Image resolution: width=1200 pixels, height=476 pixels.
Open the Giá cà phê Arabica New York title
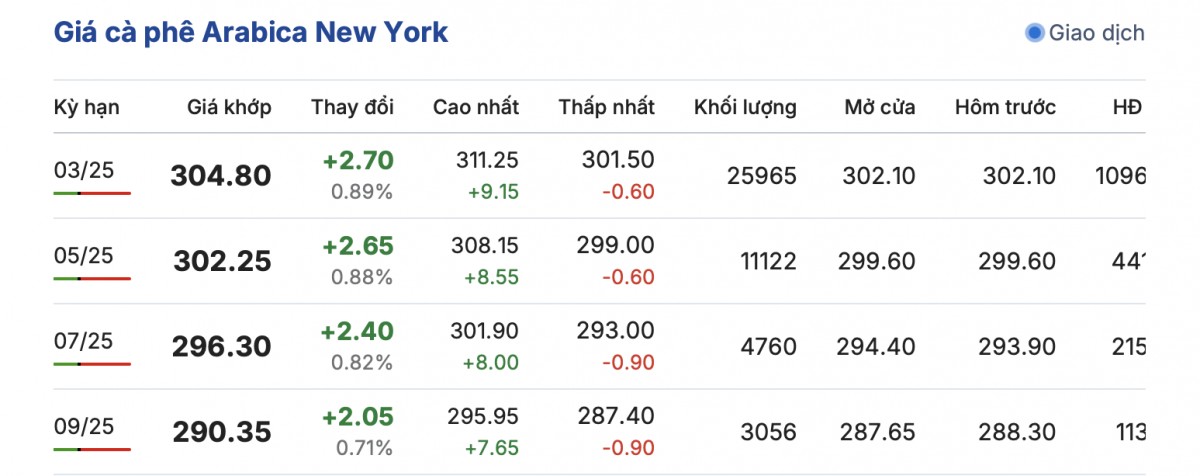(250, 32)
